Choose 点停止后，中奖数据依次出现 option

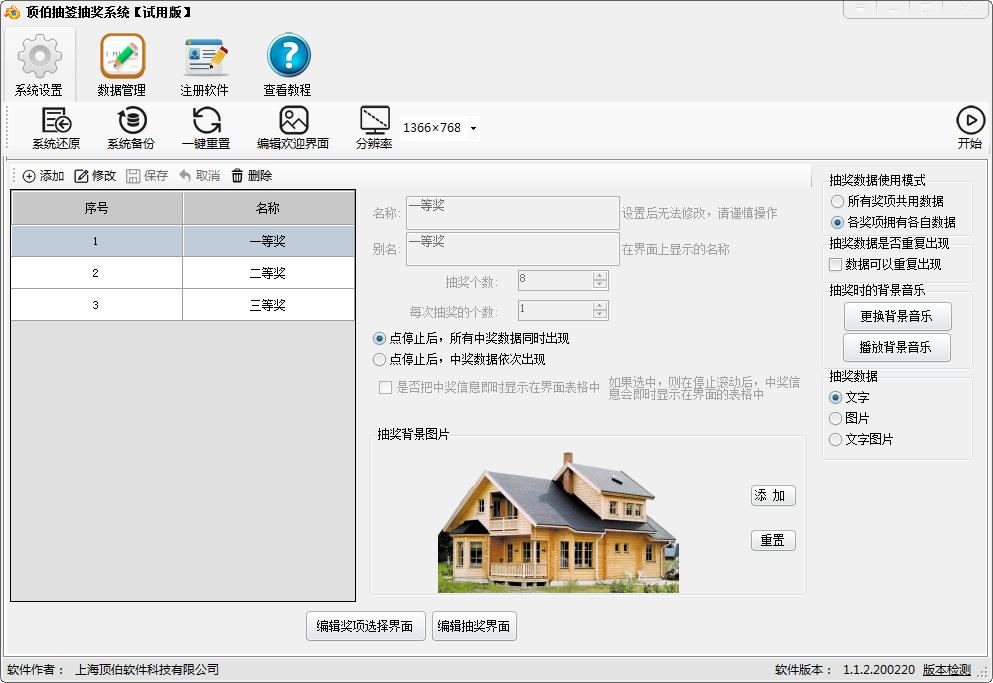tap(379, 359)
